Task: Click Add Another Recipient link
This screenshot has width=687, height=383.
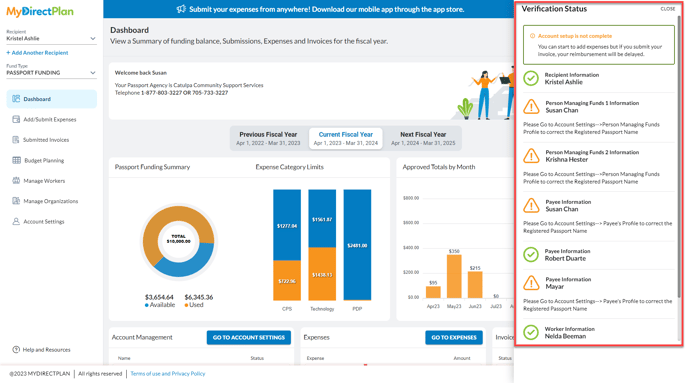Action: (x=37, y=53)
